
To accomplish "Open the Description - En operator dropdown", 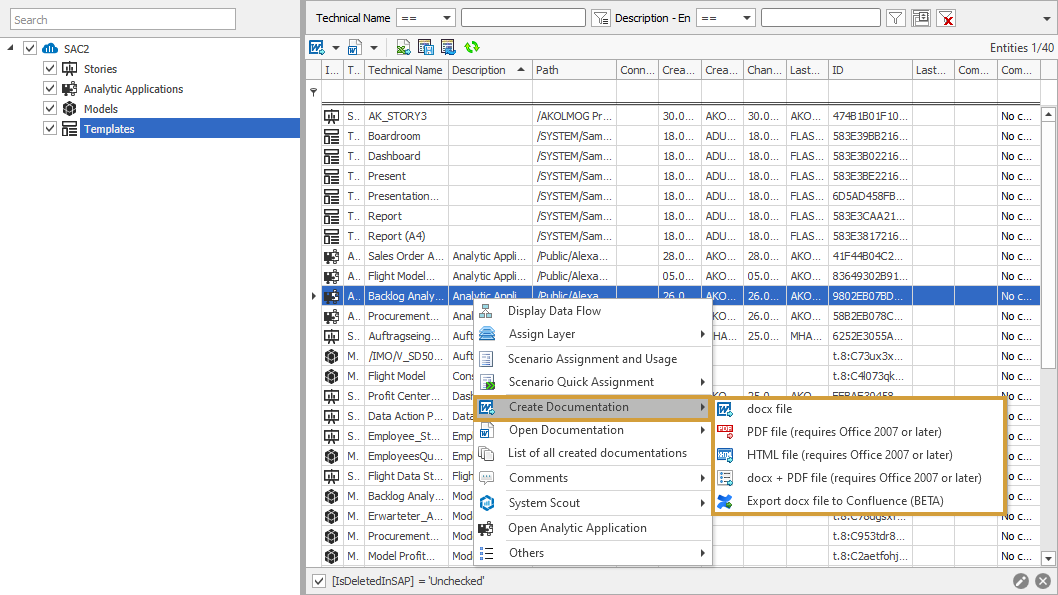I will click(725, 17).
